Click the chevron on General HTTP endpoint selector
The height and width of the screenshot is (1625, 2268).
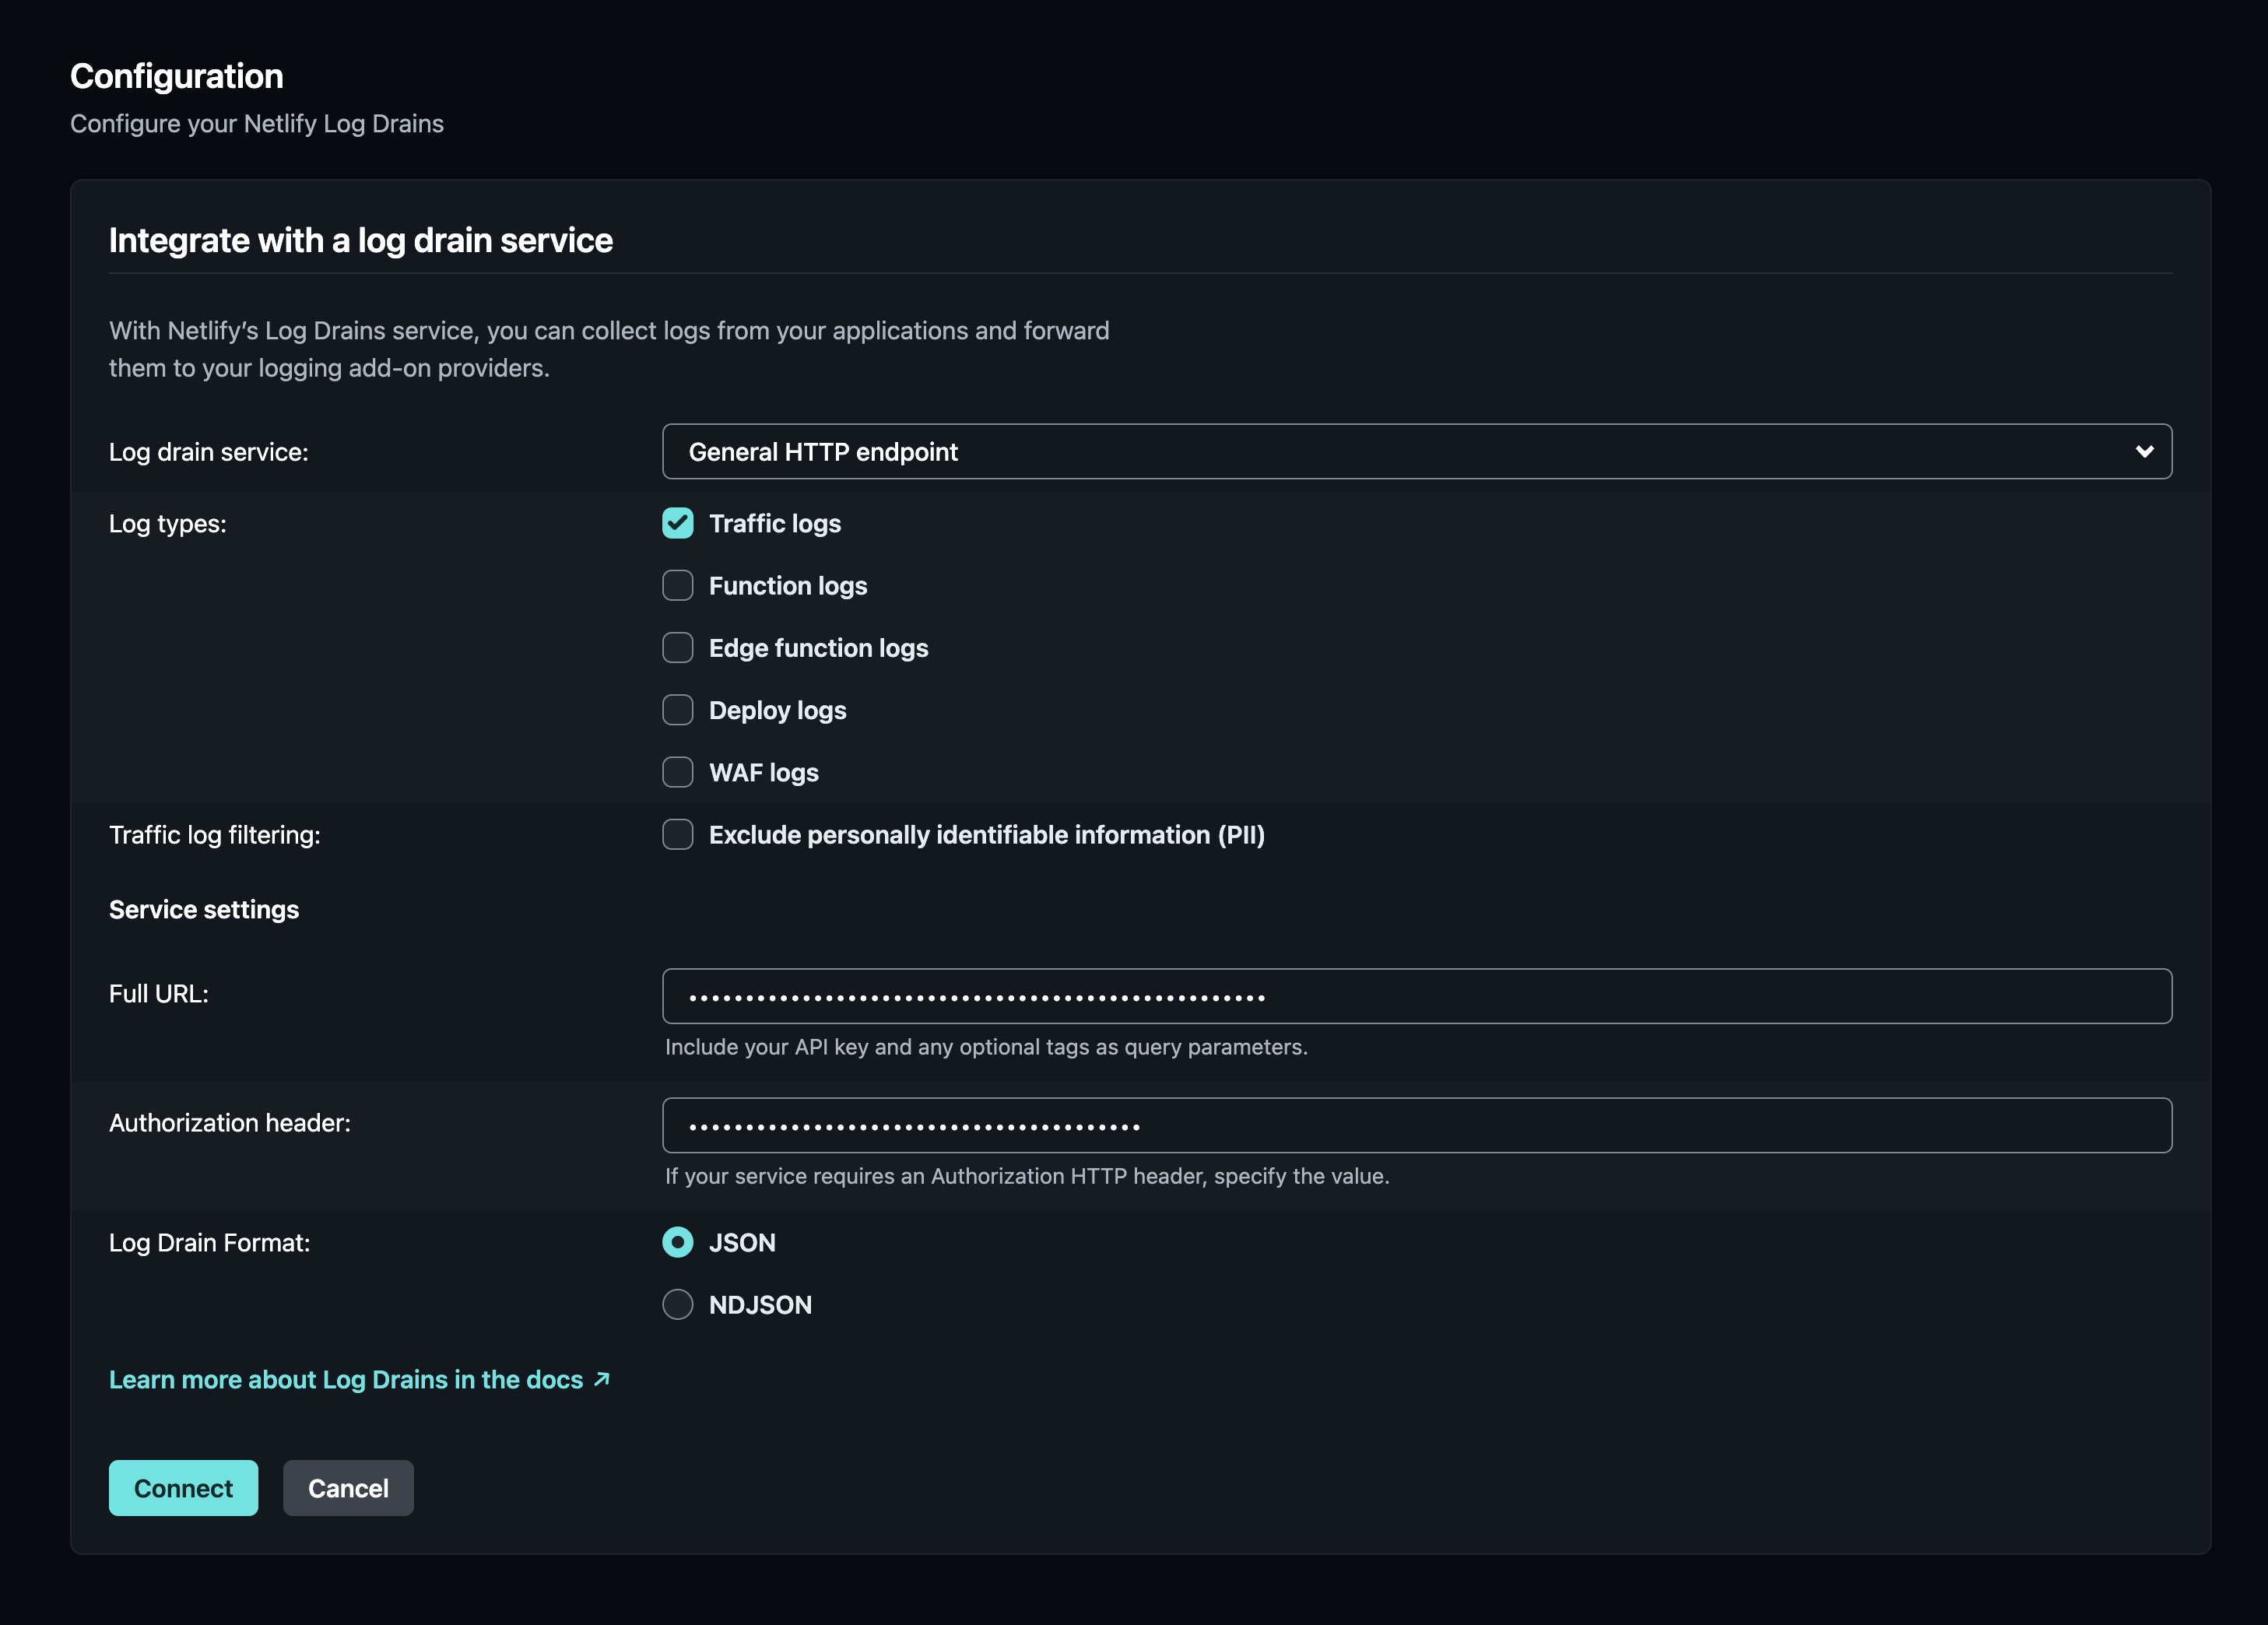(x=2144, y=451)
